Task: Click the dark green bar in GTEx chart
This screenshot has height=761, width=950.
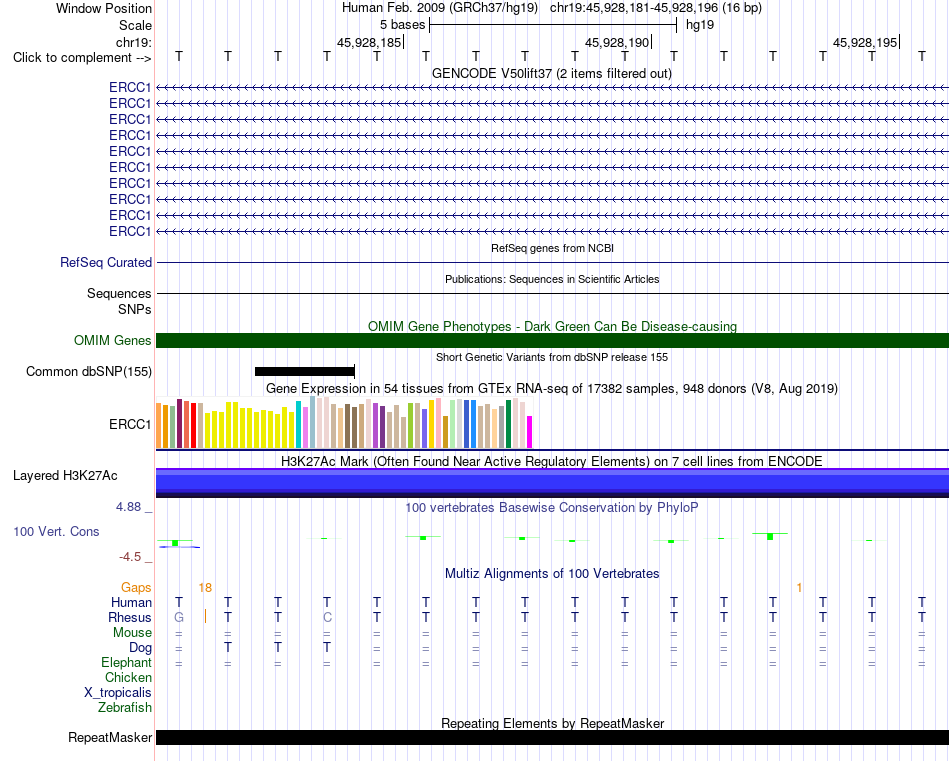Action: click(x=508, y=424)
